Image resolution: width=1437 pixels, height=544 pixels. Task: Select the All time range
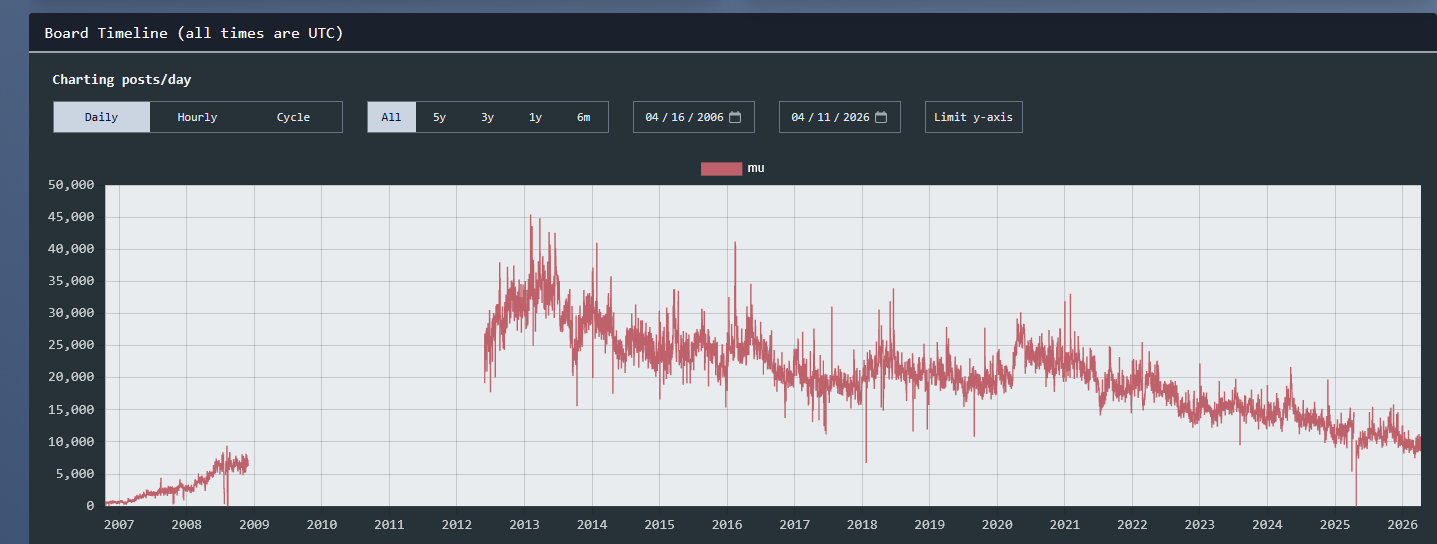(x=391, y=117)
